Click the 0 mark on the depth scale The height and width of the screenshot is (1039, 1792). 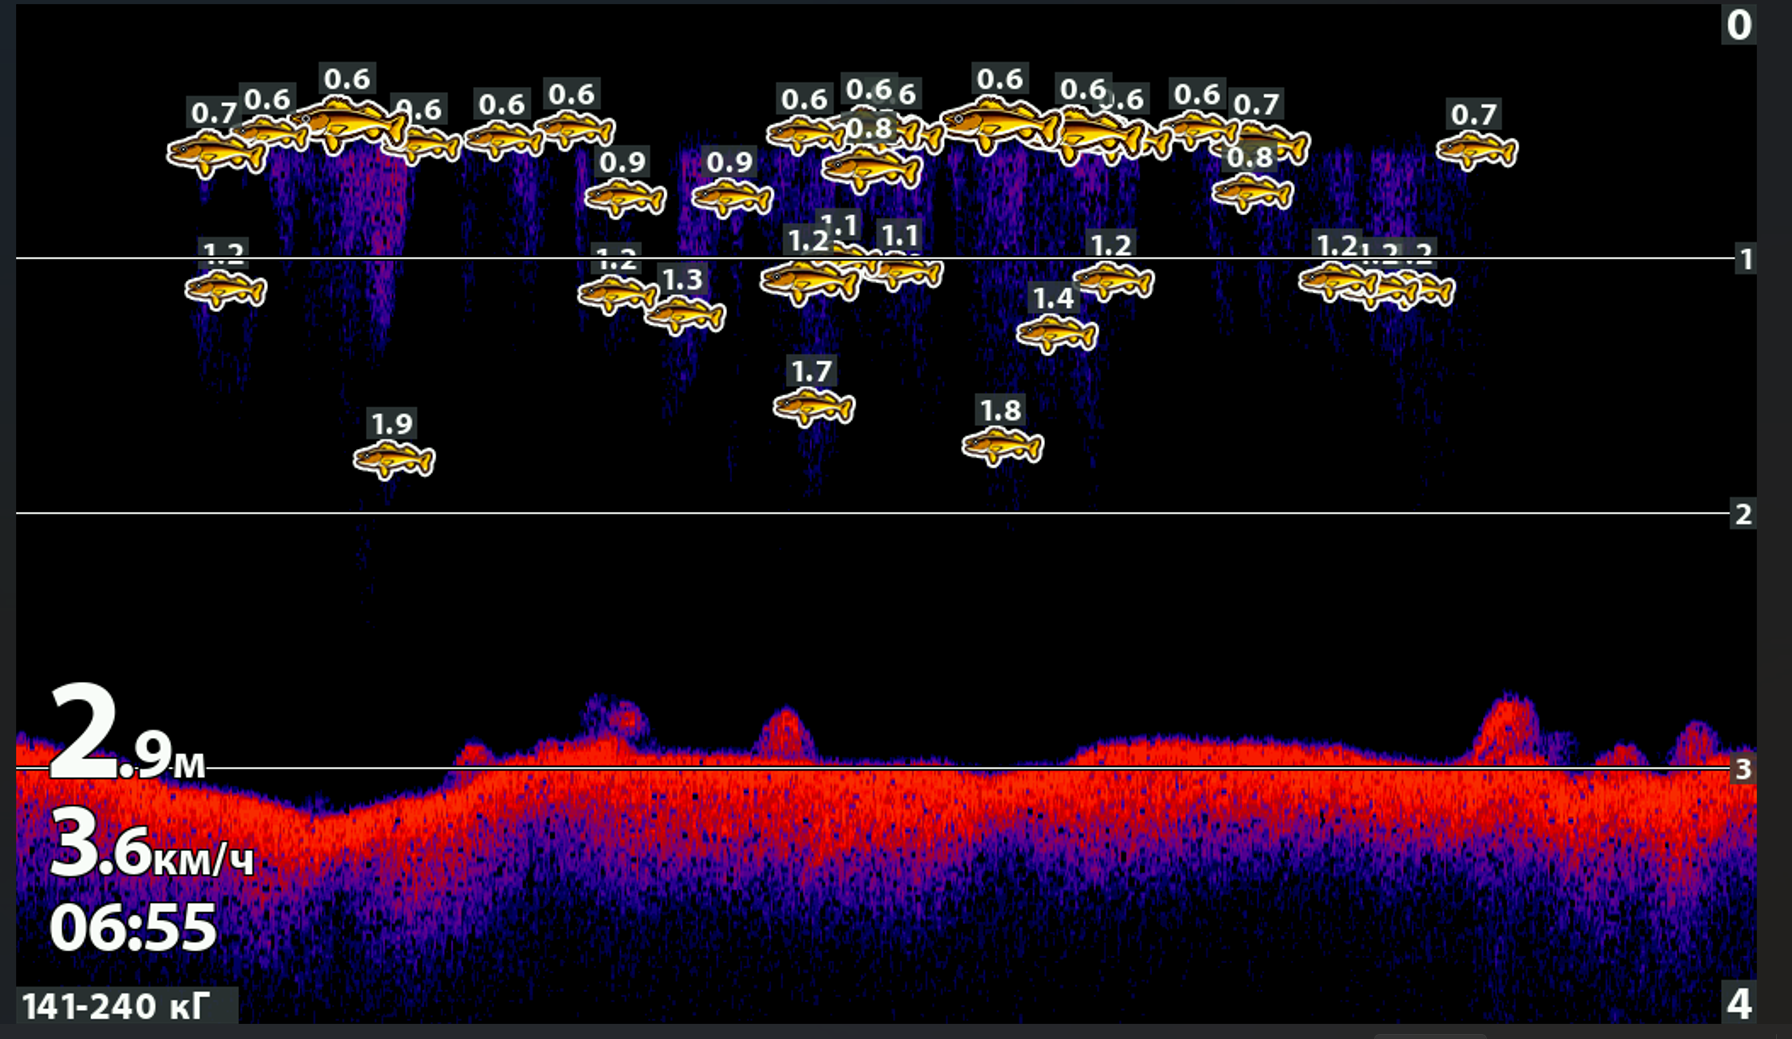coord(1739,25)
